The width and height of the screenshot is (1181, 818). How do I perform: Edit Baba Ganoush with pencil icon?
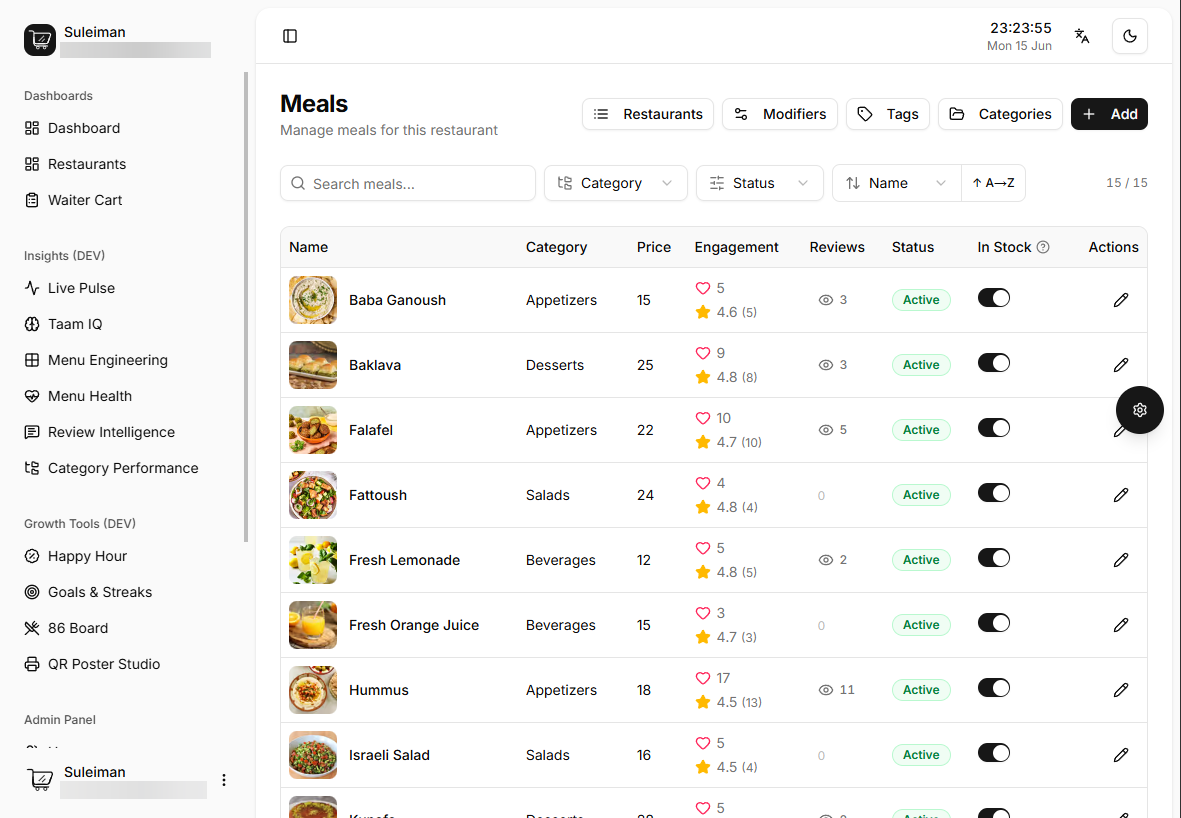pos(1121,300)
